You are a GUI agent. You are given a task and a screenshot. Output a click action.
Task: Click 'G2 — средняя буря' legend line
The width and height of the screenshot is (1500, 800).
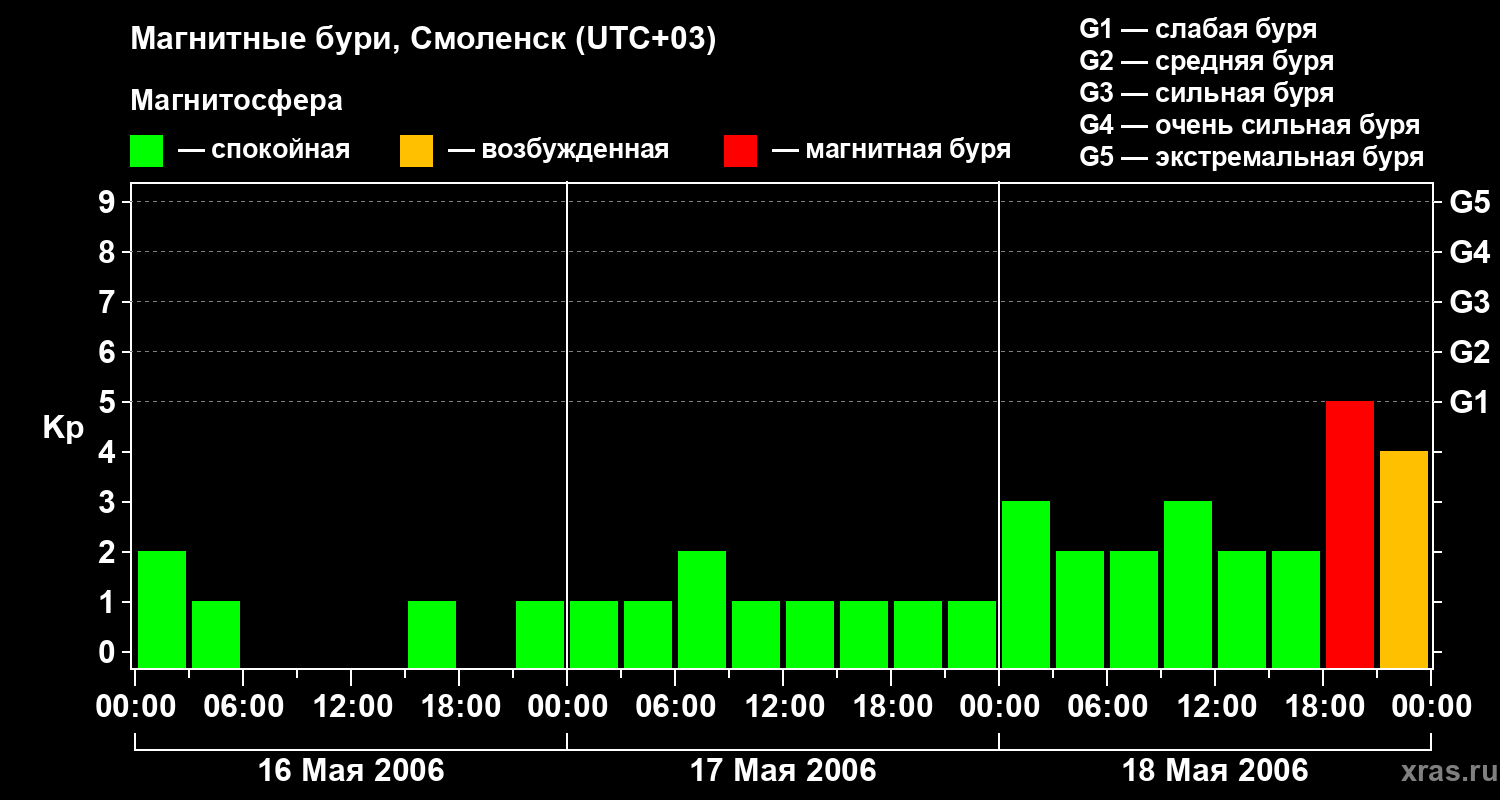coord(1207,61)
